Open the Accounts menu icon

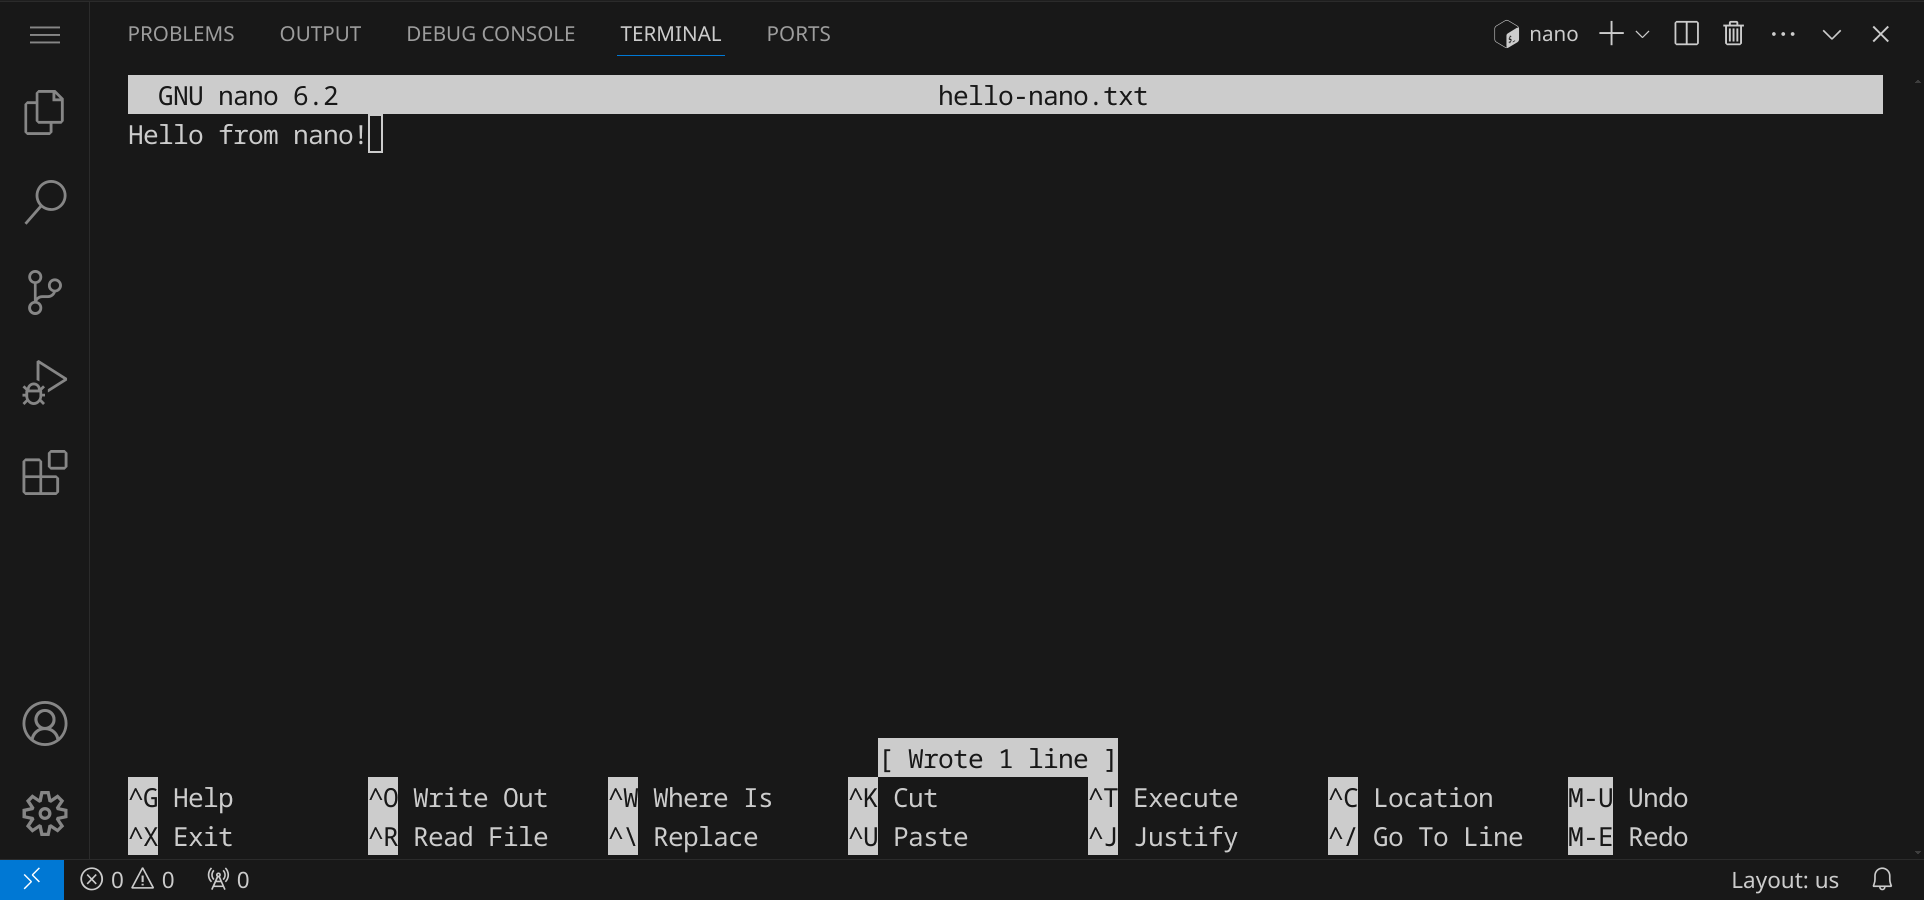(x=44, y=724)
